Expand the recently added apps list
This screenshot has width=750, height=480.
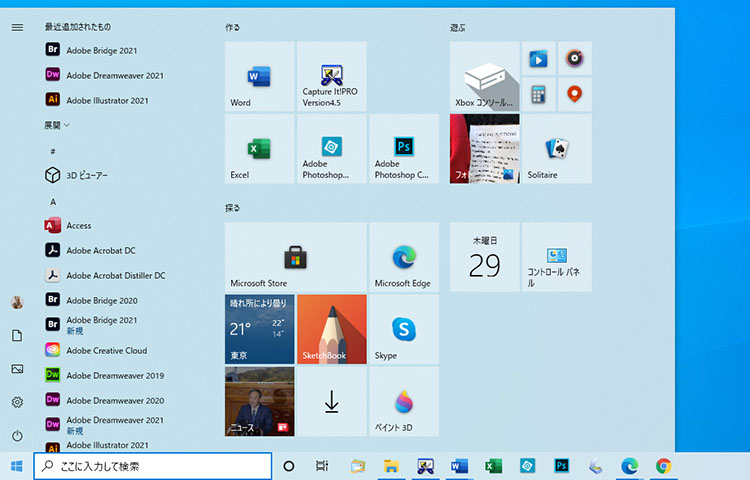(x=57, y=125)
